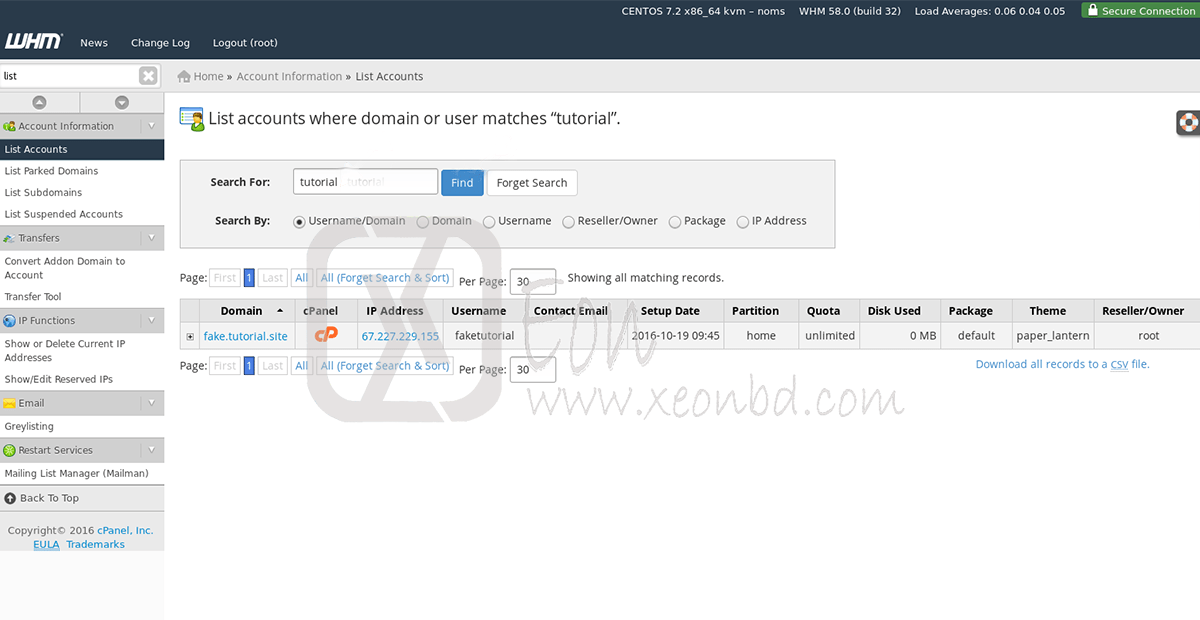Screen dimensions: 1200x620
Task: Select the Domain search radio button
Action: (423, 221)
